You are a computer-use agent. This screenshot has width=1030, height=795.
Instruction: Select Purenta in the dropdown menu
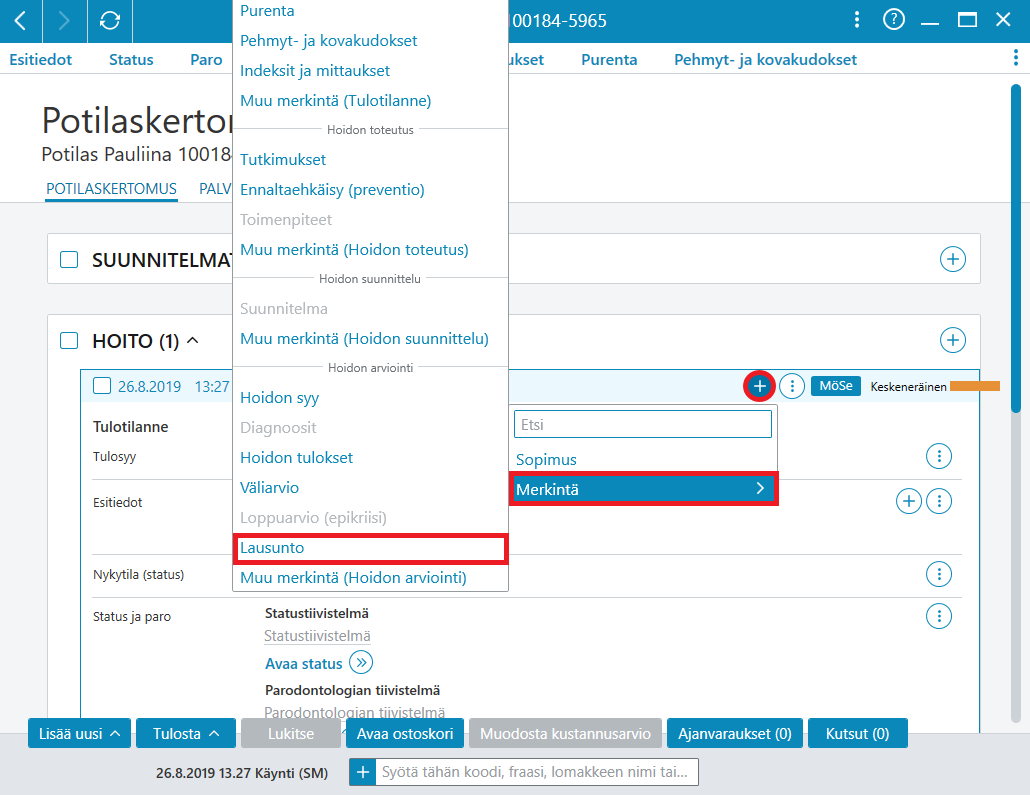point(267,11)
